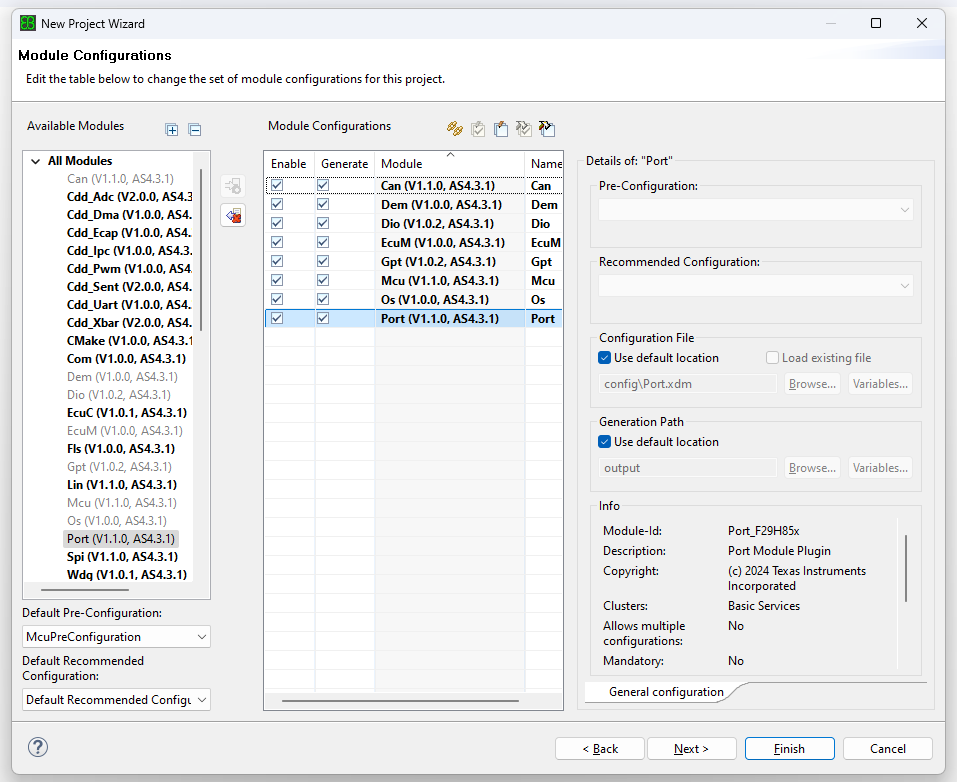Click the greyed add module arrow icon
The image size is (957, 782).
[233, 186]
